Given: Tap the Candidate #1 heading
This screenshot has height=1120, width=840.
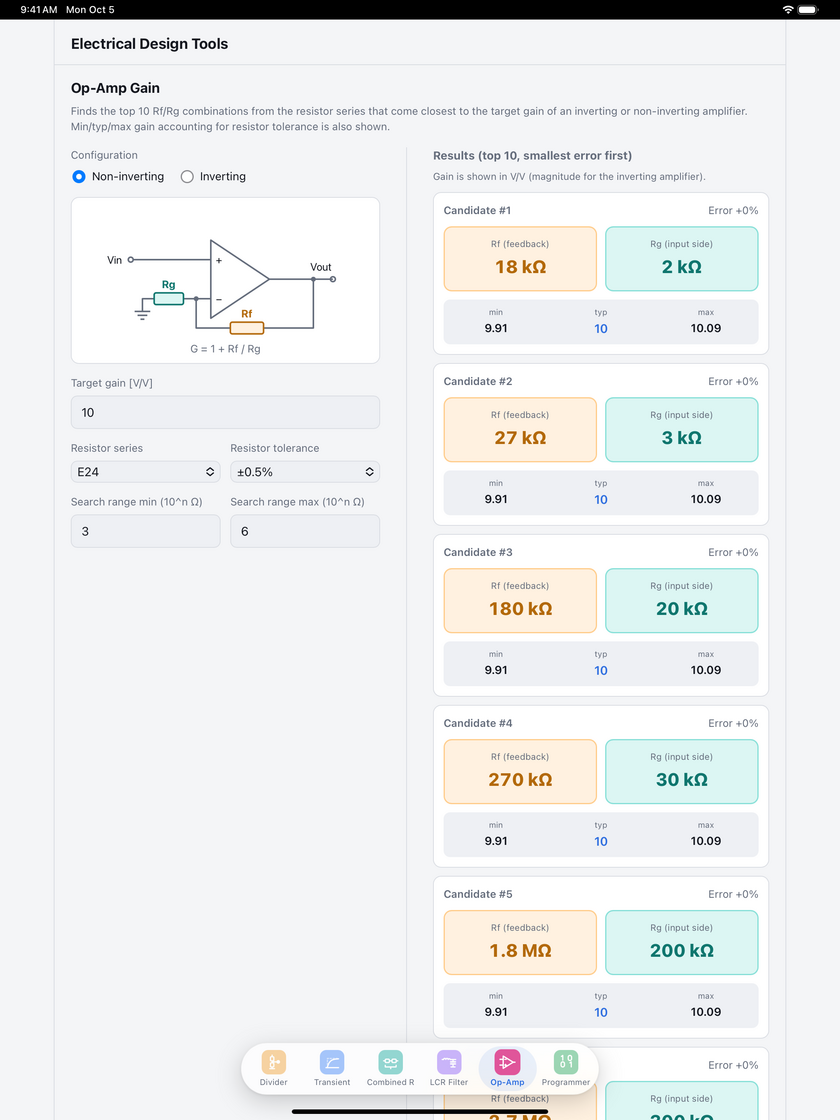Looking at the screenshot, I should point(478,210).
